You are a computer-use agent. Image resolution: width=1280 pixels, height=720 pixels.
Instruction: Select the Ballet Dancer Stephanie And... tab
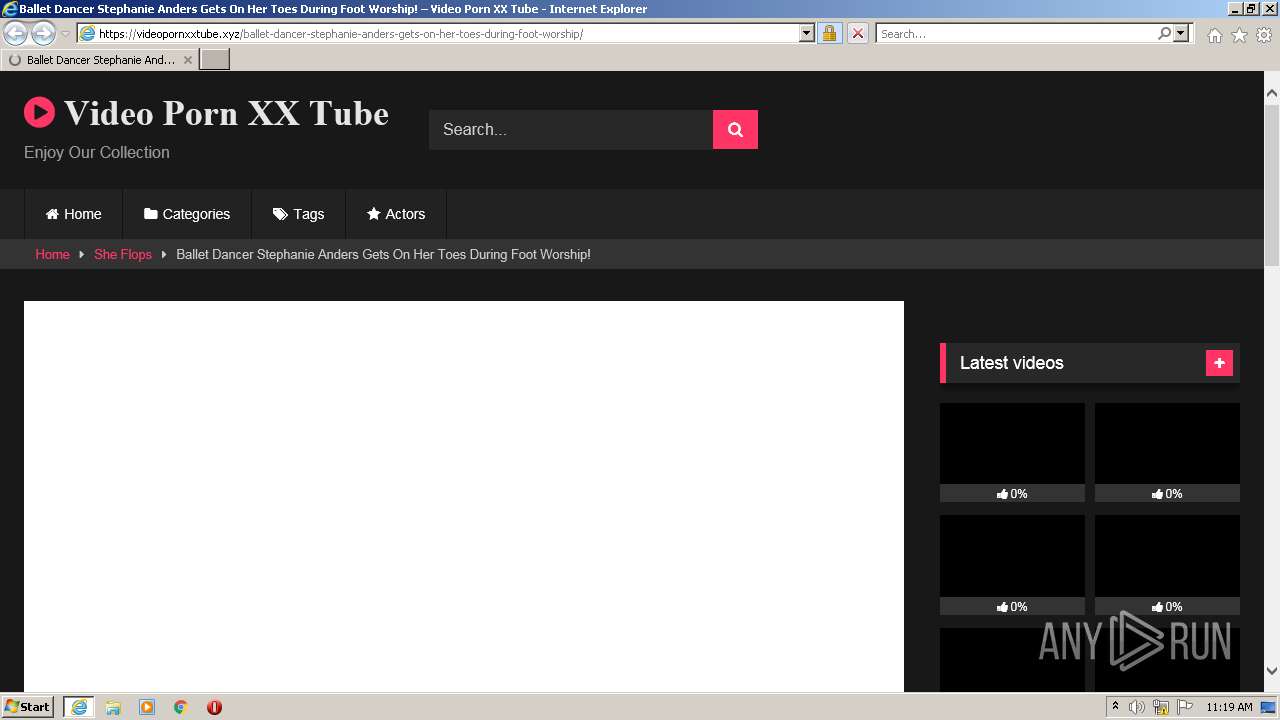pos(100,60)
